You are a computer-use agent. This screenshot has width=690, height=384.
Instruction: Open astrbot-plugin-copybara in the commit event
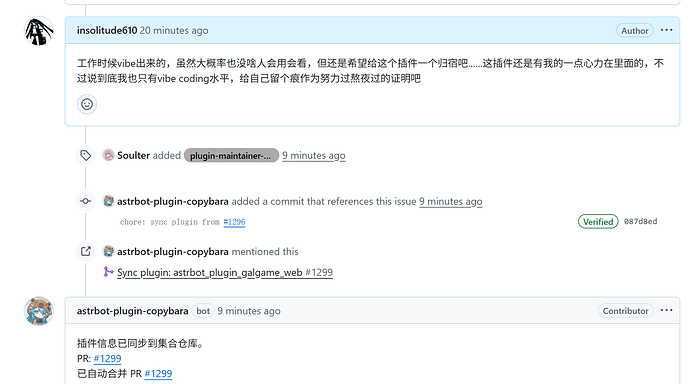click(x=172, y=201)
